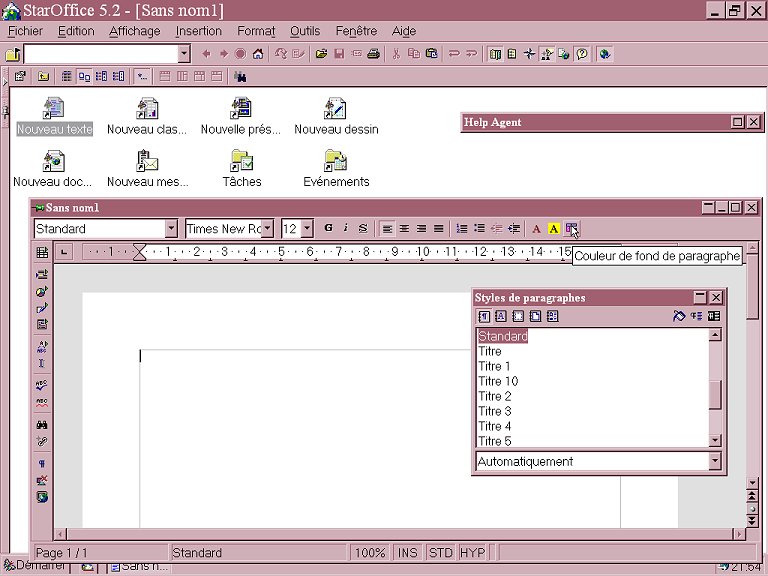Screen dimensions: 768x576
Task: Open the Tâches shortcut icon
Action: point(241,161)
